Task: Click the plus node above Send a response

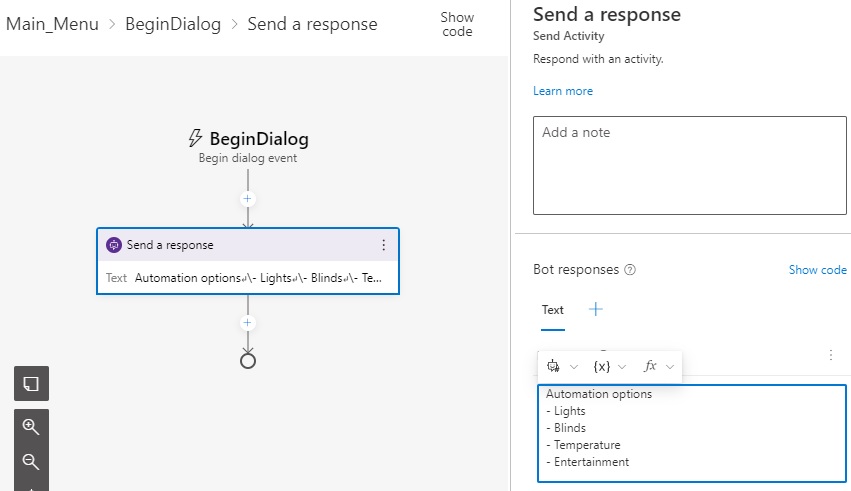Action: click(248, 199)
